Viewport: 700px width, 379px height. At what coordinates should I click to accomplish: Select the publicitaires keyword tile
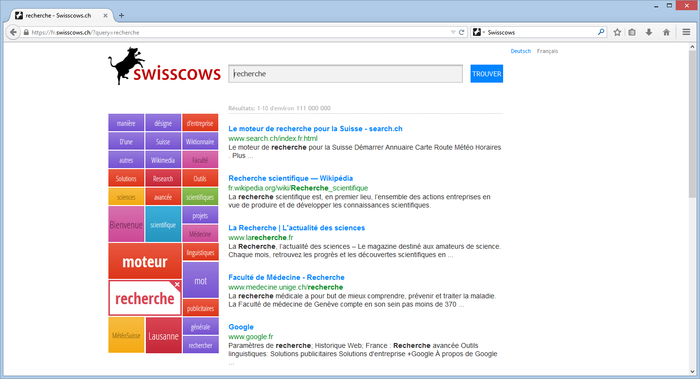(x=200, y=308)
